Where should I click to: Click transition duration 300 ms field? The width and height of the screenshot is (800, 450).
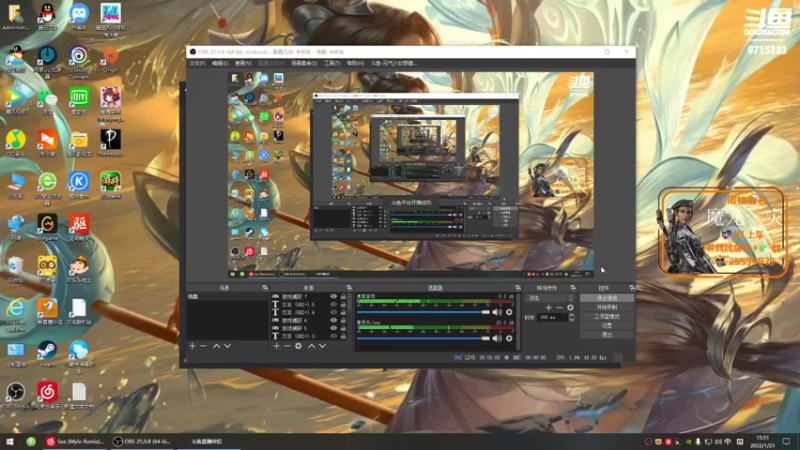pyautogui.click(x=553, y=317)
